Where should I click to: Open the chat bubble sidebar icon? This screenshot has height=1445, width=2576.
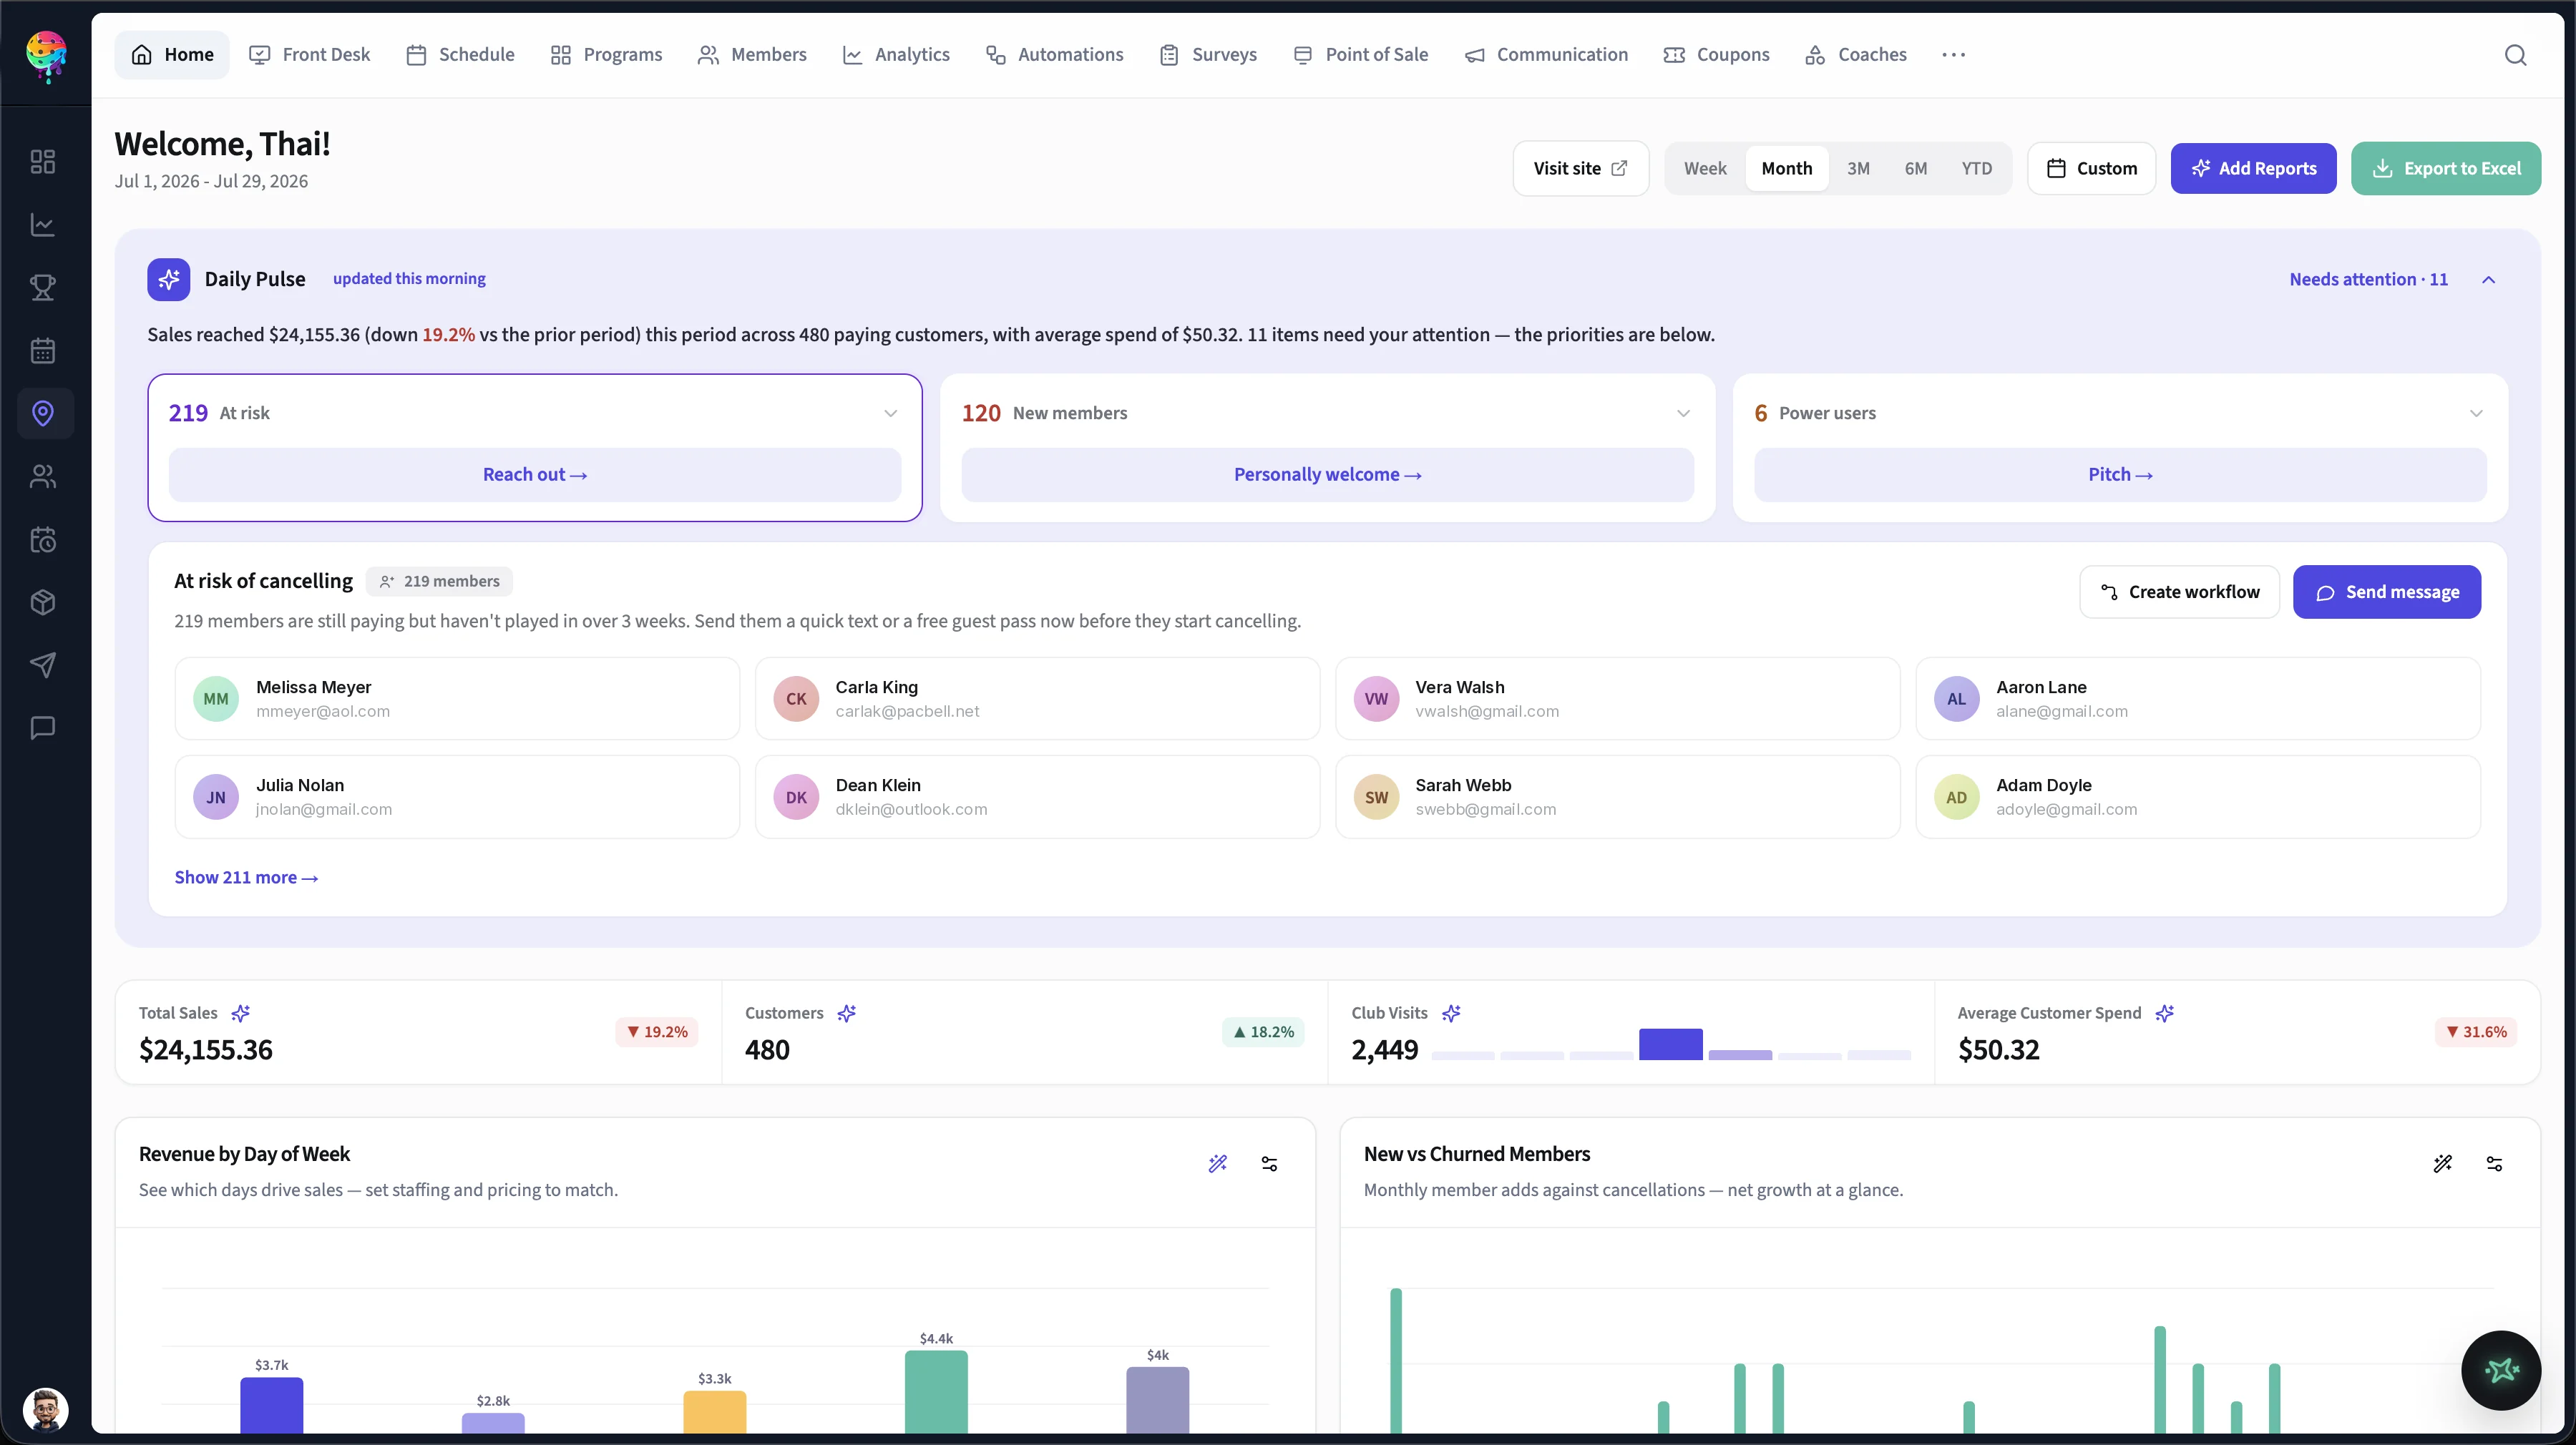(43, 728)
